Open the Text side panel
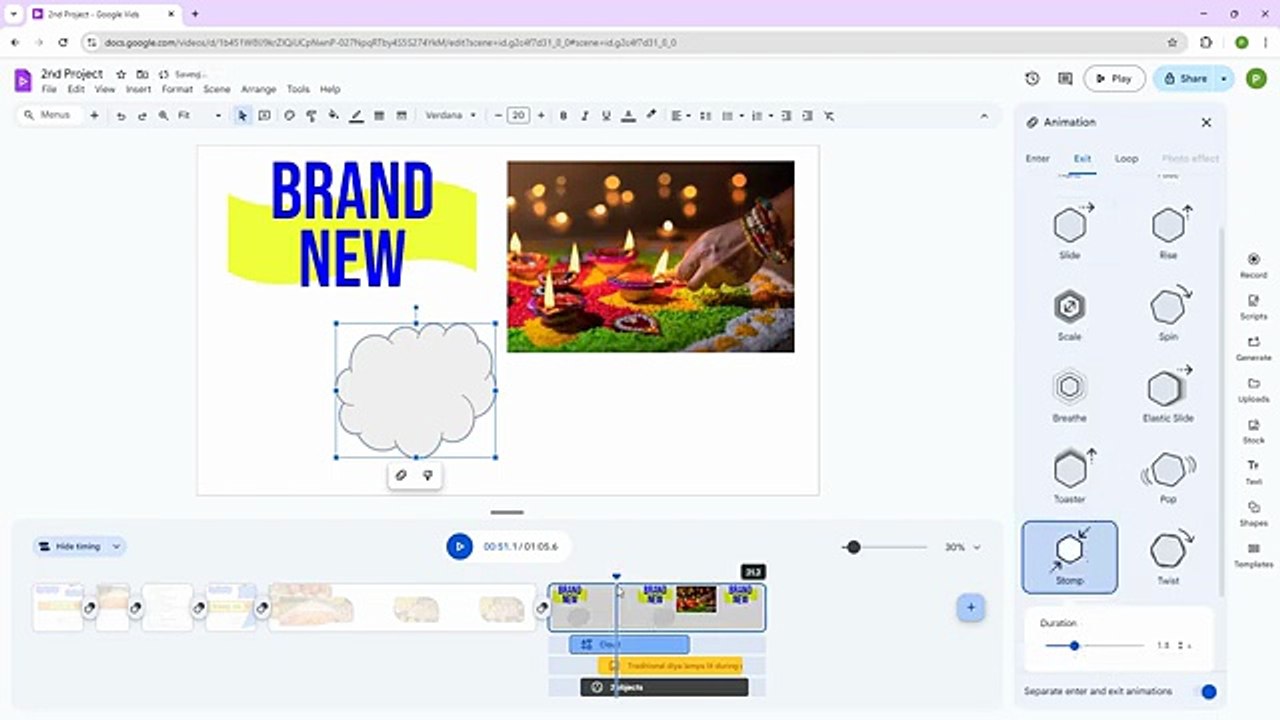 pyautogui.click(x=1253, y=472)
